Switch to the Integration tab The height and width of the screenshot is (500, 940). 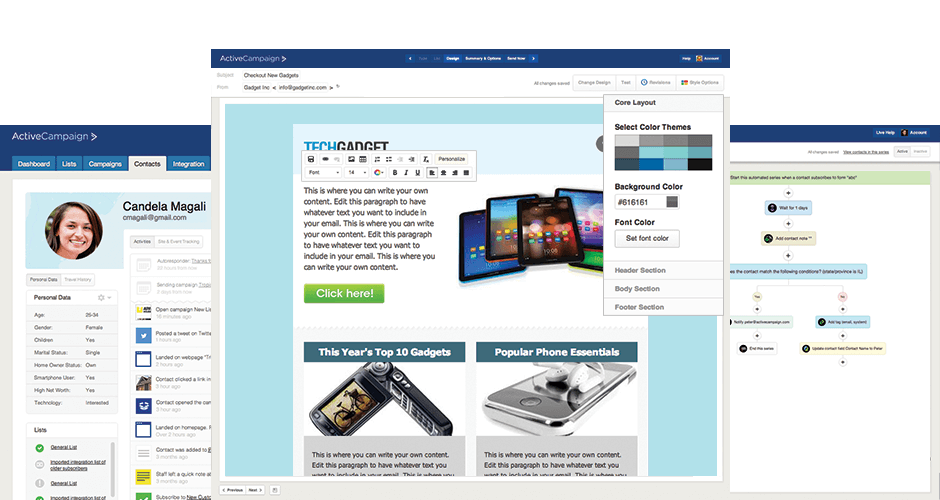[x=188, y=164]
